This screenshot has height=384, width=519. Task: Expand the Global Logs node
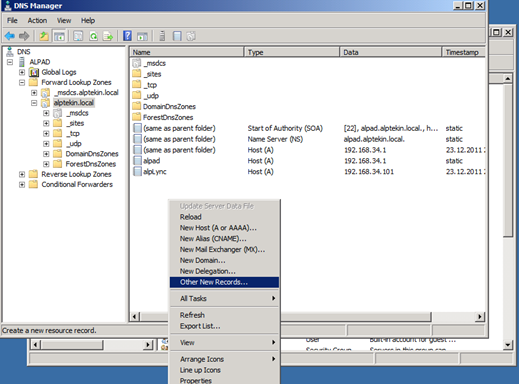tap(22, 72)
